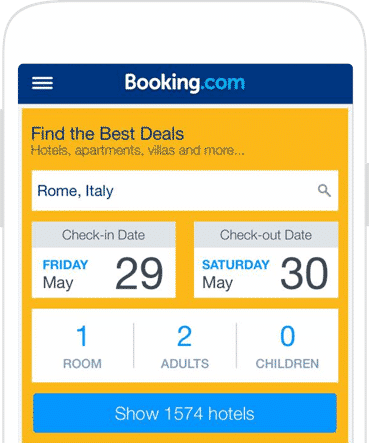Edit the Rome, Italy destination field
This screenshot has height=443, width=369.
[x=185, y=191]
